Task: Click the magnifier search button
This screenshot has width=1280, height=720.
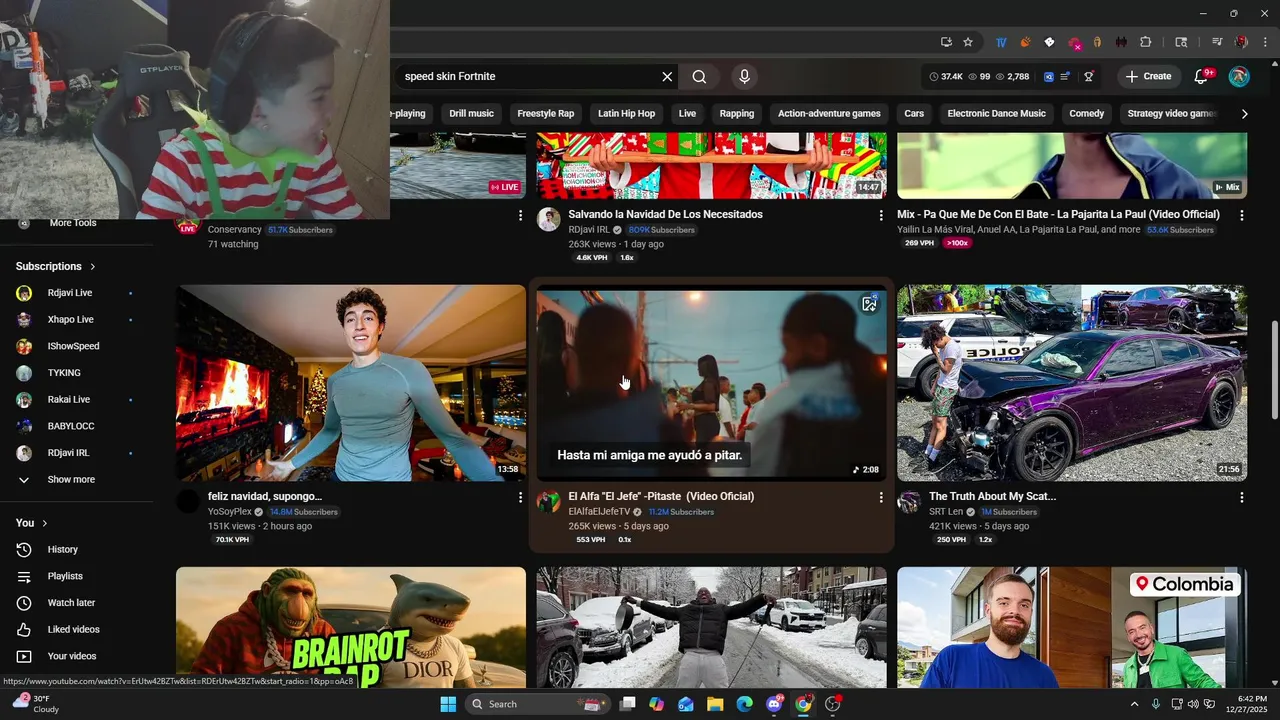Action: pos(699,76)
